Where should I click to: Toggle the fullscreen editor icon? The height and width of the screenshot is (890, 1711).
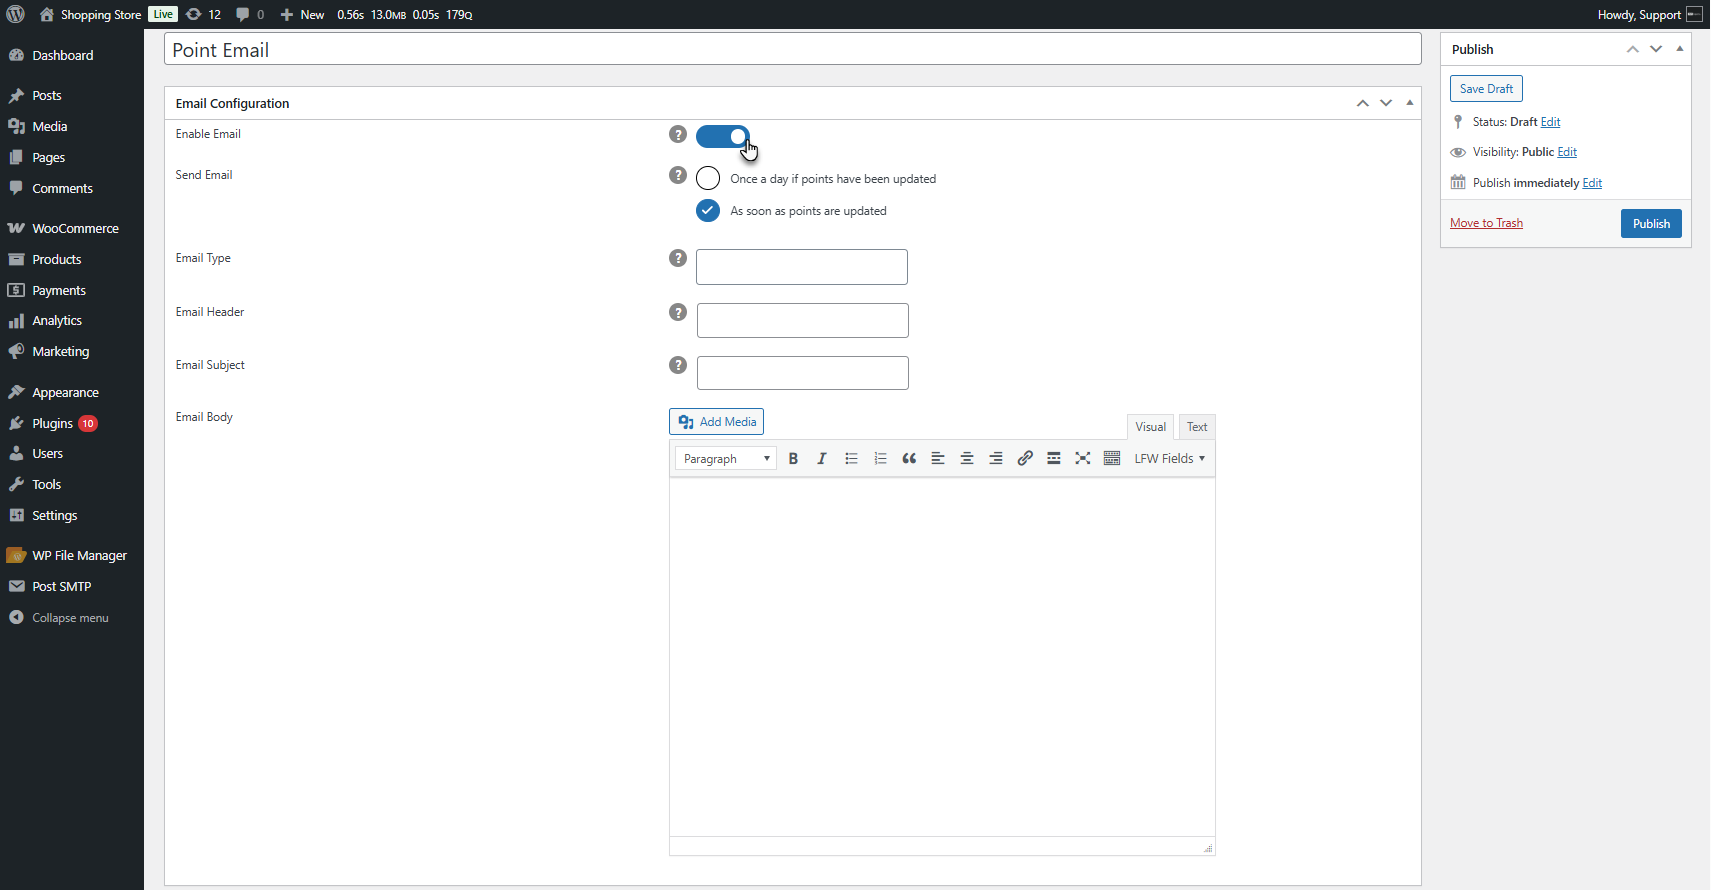[x=1083, y=458]
